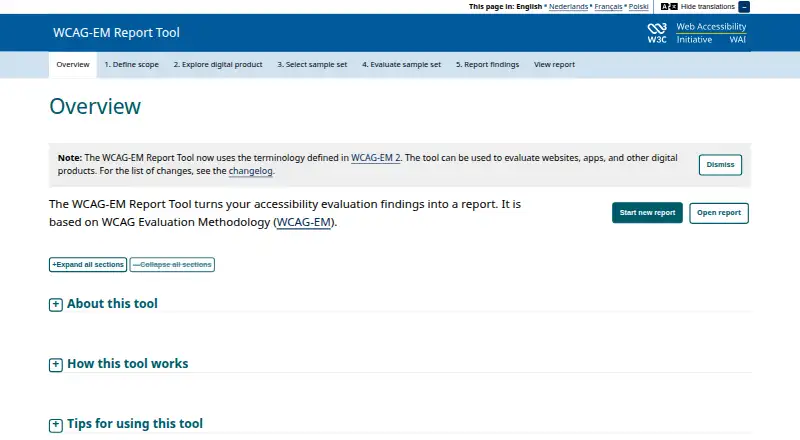800x440 pixels.
Task: Open the Overview tab
Action: [x=73, y=65]
